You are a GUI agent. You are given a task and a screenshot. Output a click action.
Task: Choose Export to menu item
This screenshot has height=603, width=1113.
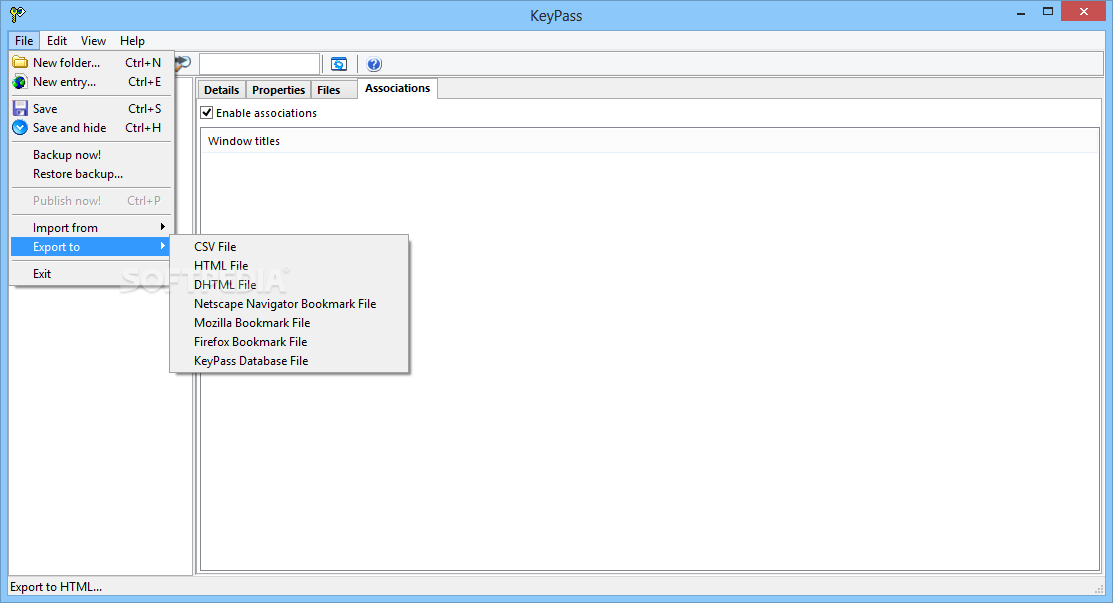tap(92, 247)
